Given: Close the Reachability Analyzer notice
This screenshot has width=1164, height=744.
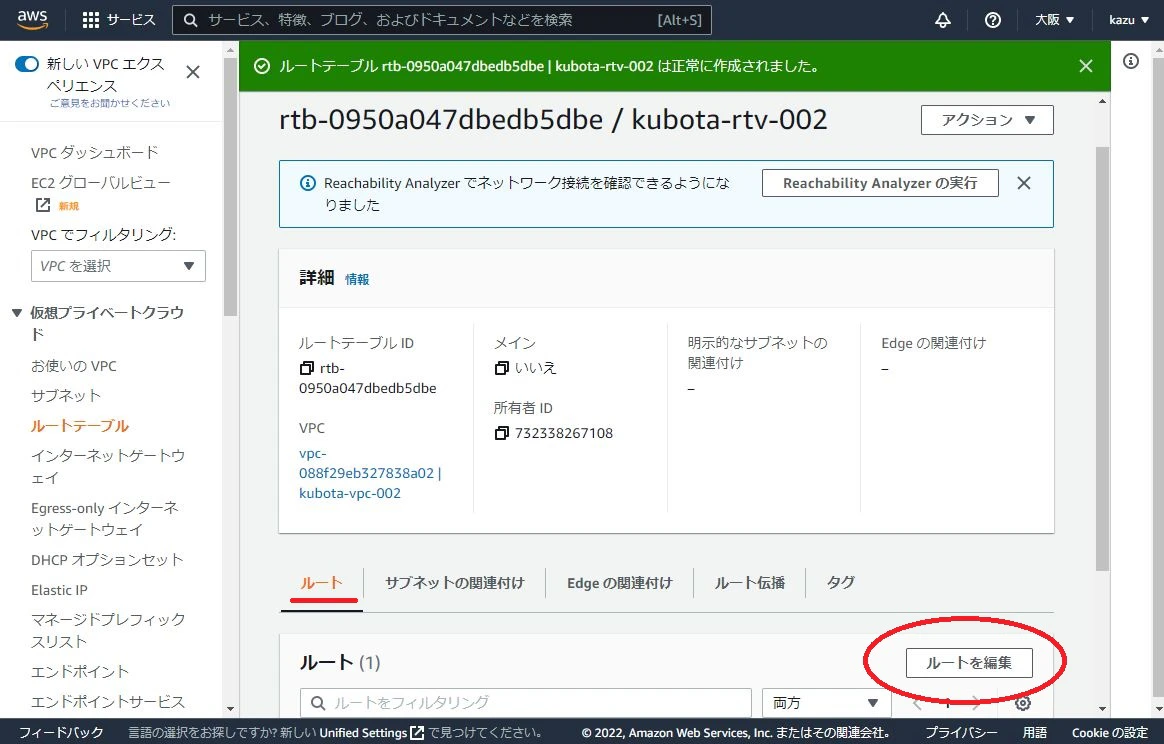Looking at the screenshot, I should pyautogui.click(x=1024, y=183).
